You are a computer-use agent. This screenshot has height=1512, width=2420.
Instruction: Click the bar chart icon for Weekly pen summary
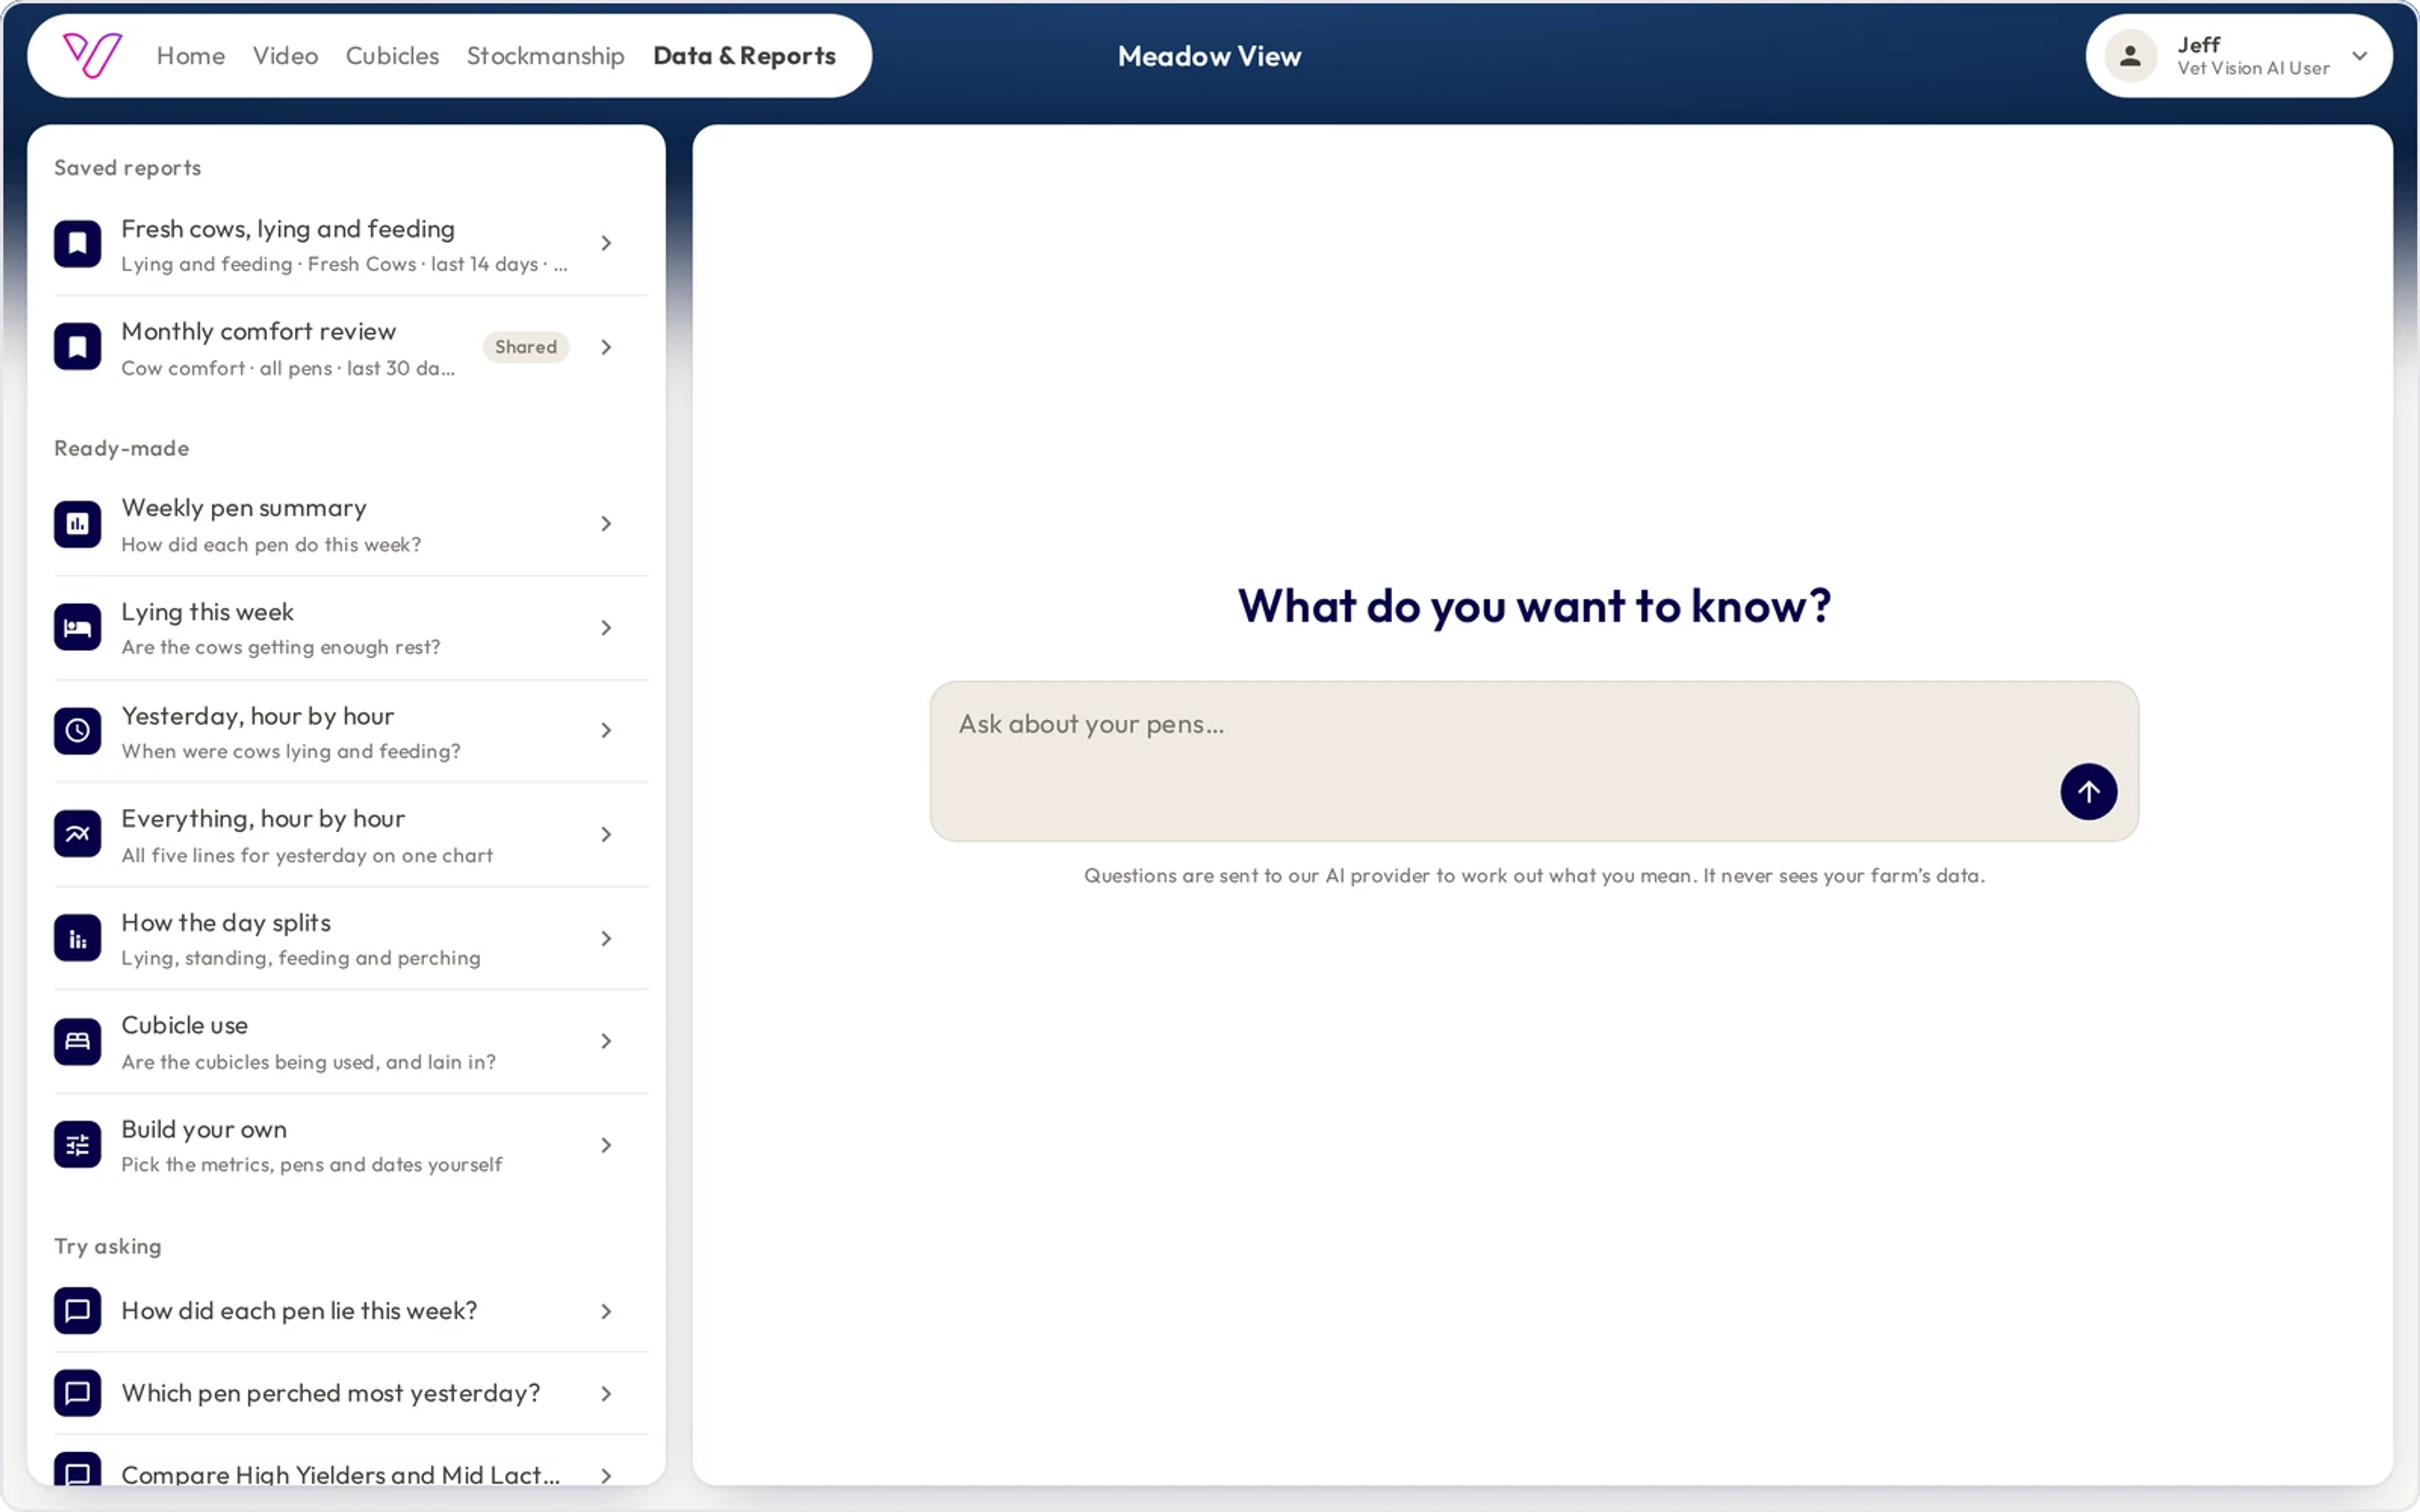click(77, 524)
